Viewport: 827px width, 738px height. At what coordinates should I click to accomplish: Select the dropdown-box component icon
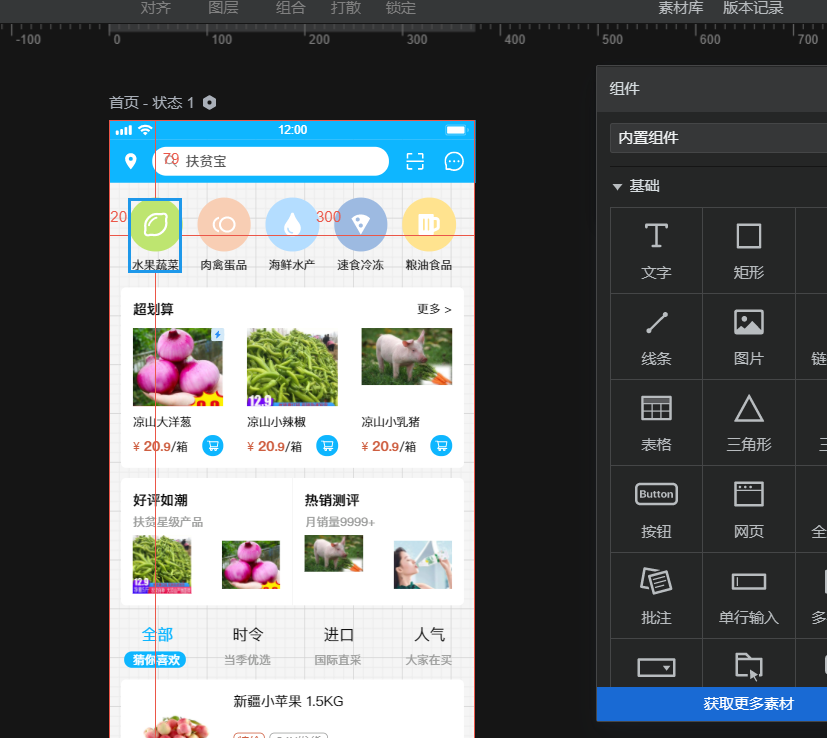coord(656,667)
